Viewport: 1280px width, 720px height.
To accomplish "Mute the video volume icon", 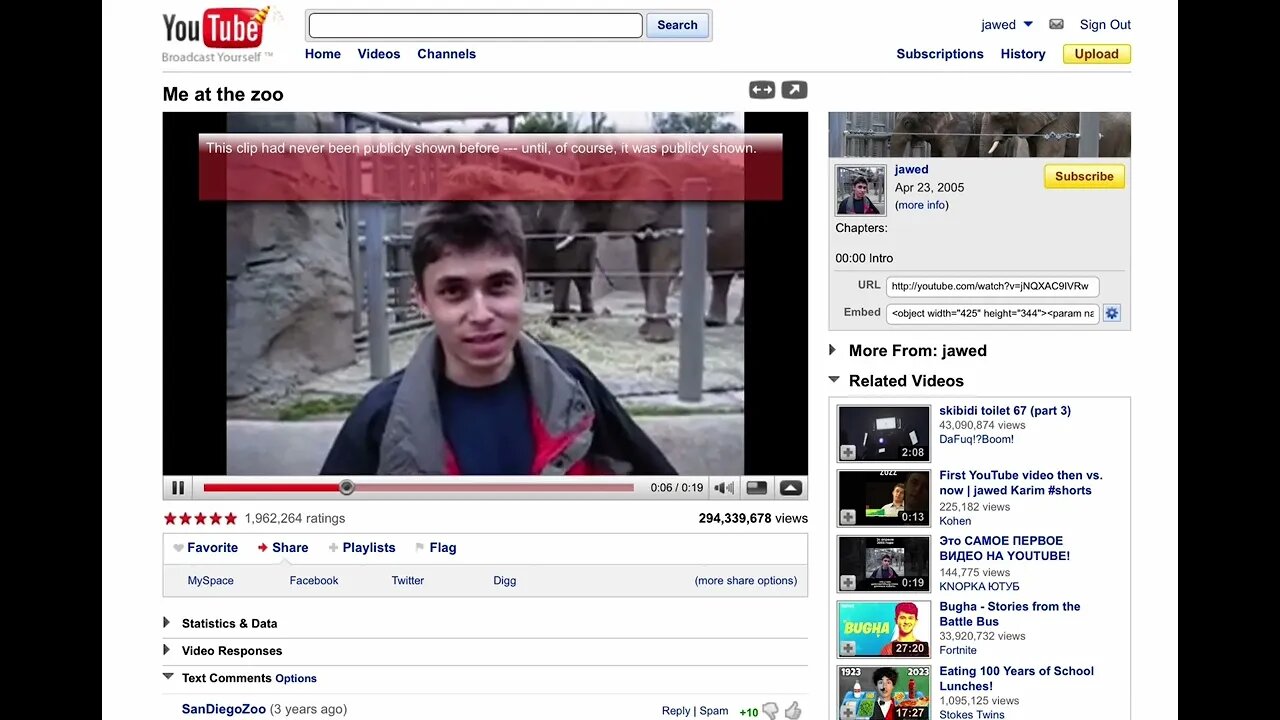I will pos(724,488).
